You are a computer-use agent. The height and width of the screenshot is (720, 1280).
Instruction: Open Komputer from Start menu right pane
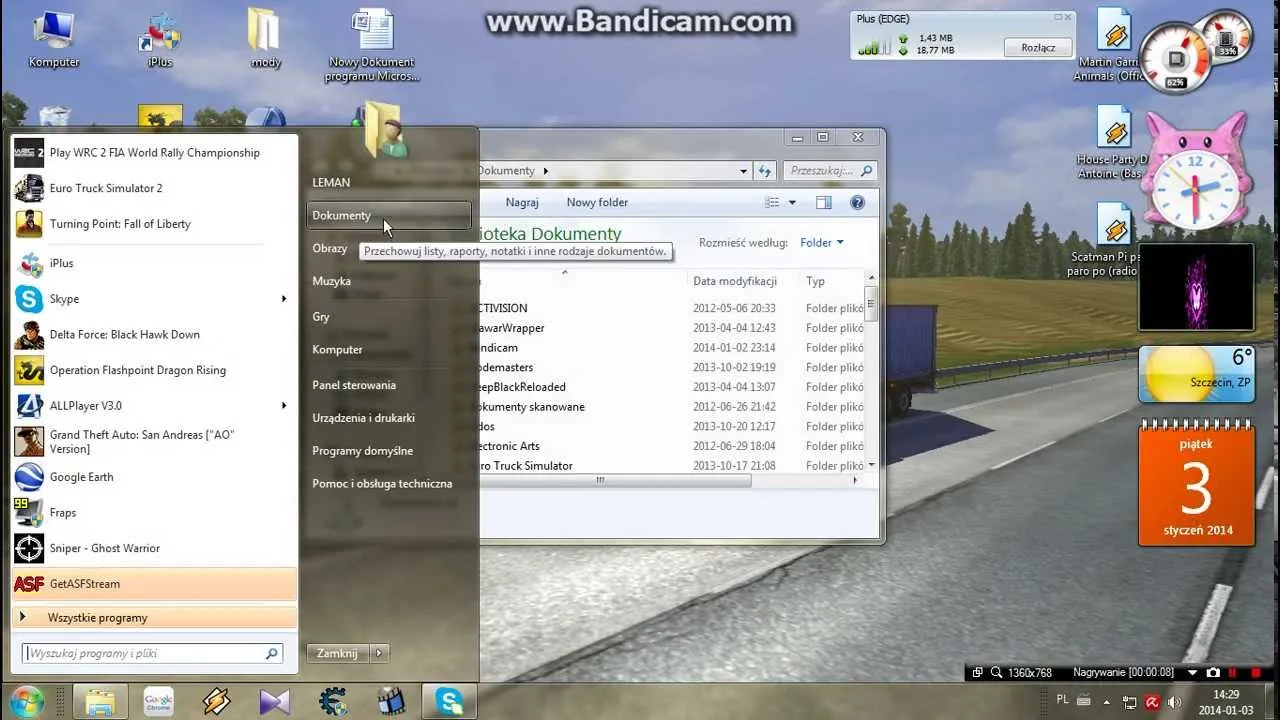click(337, 349)
